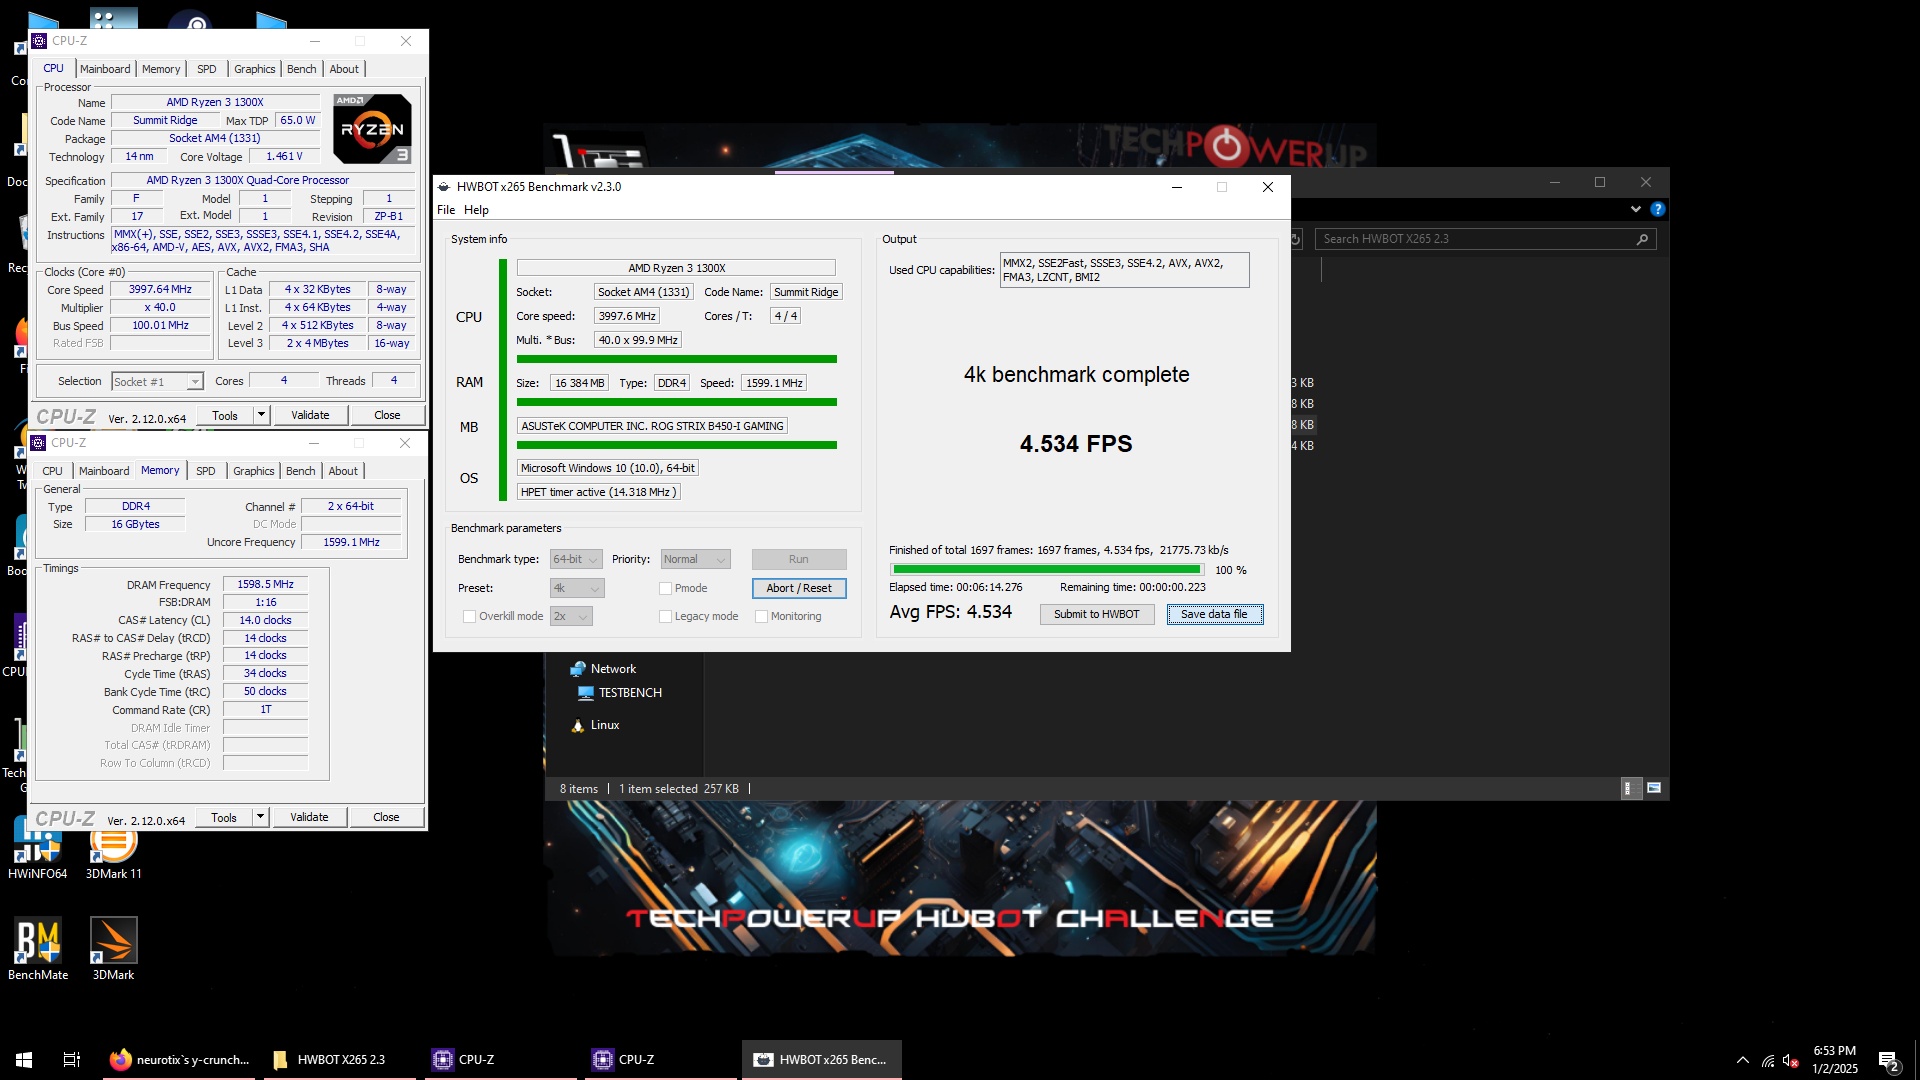The height and width of the screenshot is (1080, 1920).
Task: Click the Tools button in upper CPU-Z
Action: click(x=225, y=415)
